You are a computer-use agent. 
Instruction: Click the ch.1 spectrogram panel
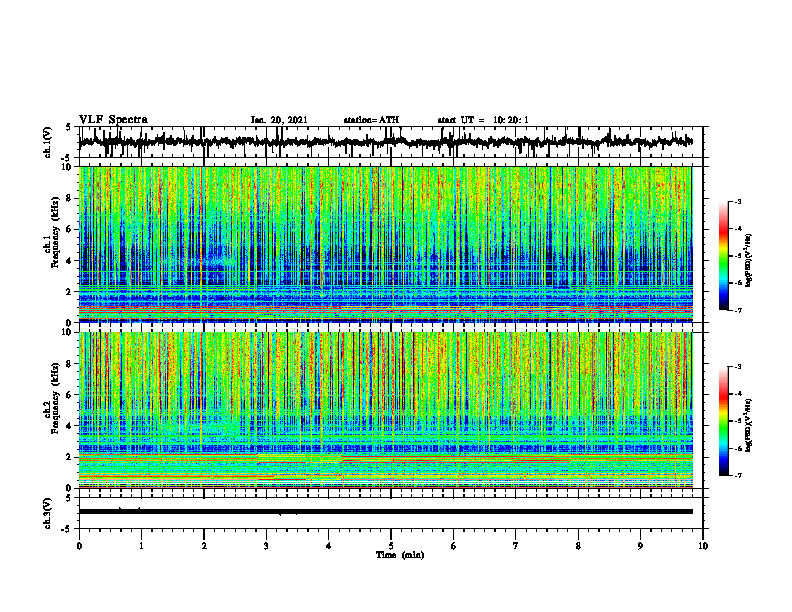[x=385, y=244]
